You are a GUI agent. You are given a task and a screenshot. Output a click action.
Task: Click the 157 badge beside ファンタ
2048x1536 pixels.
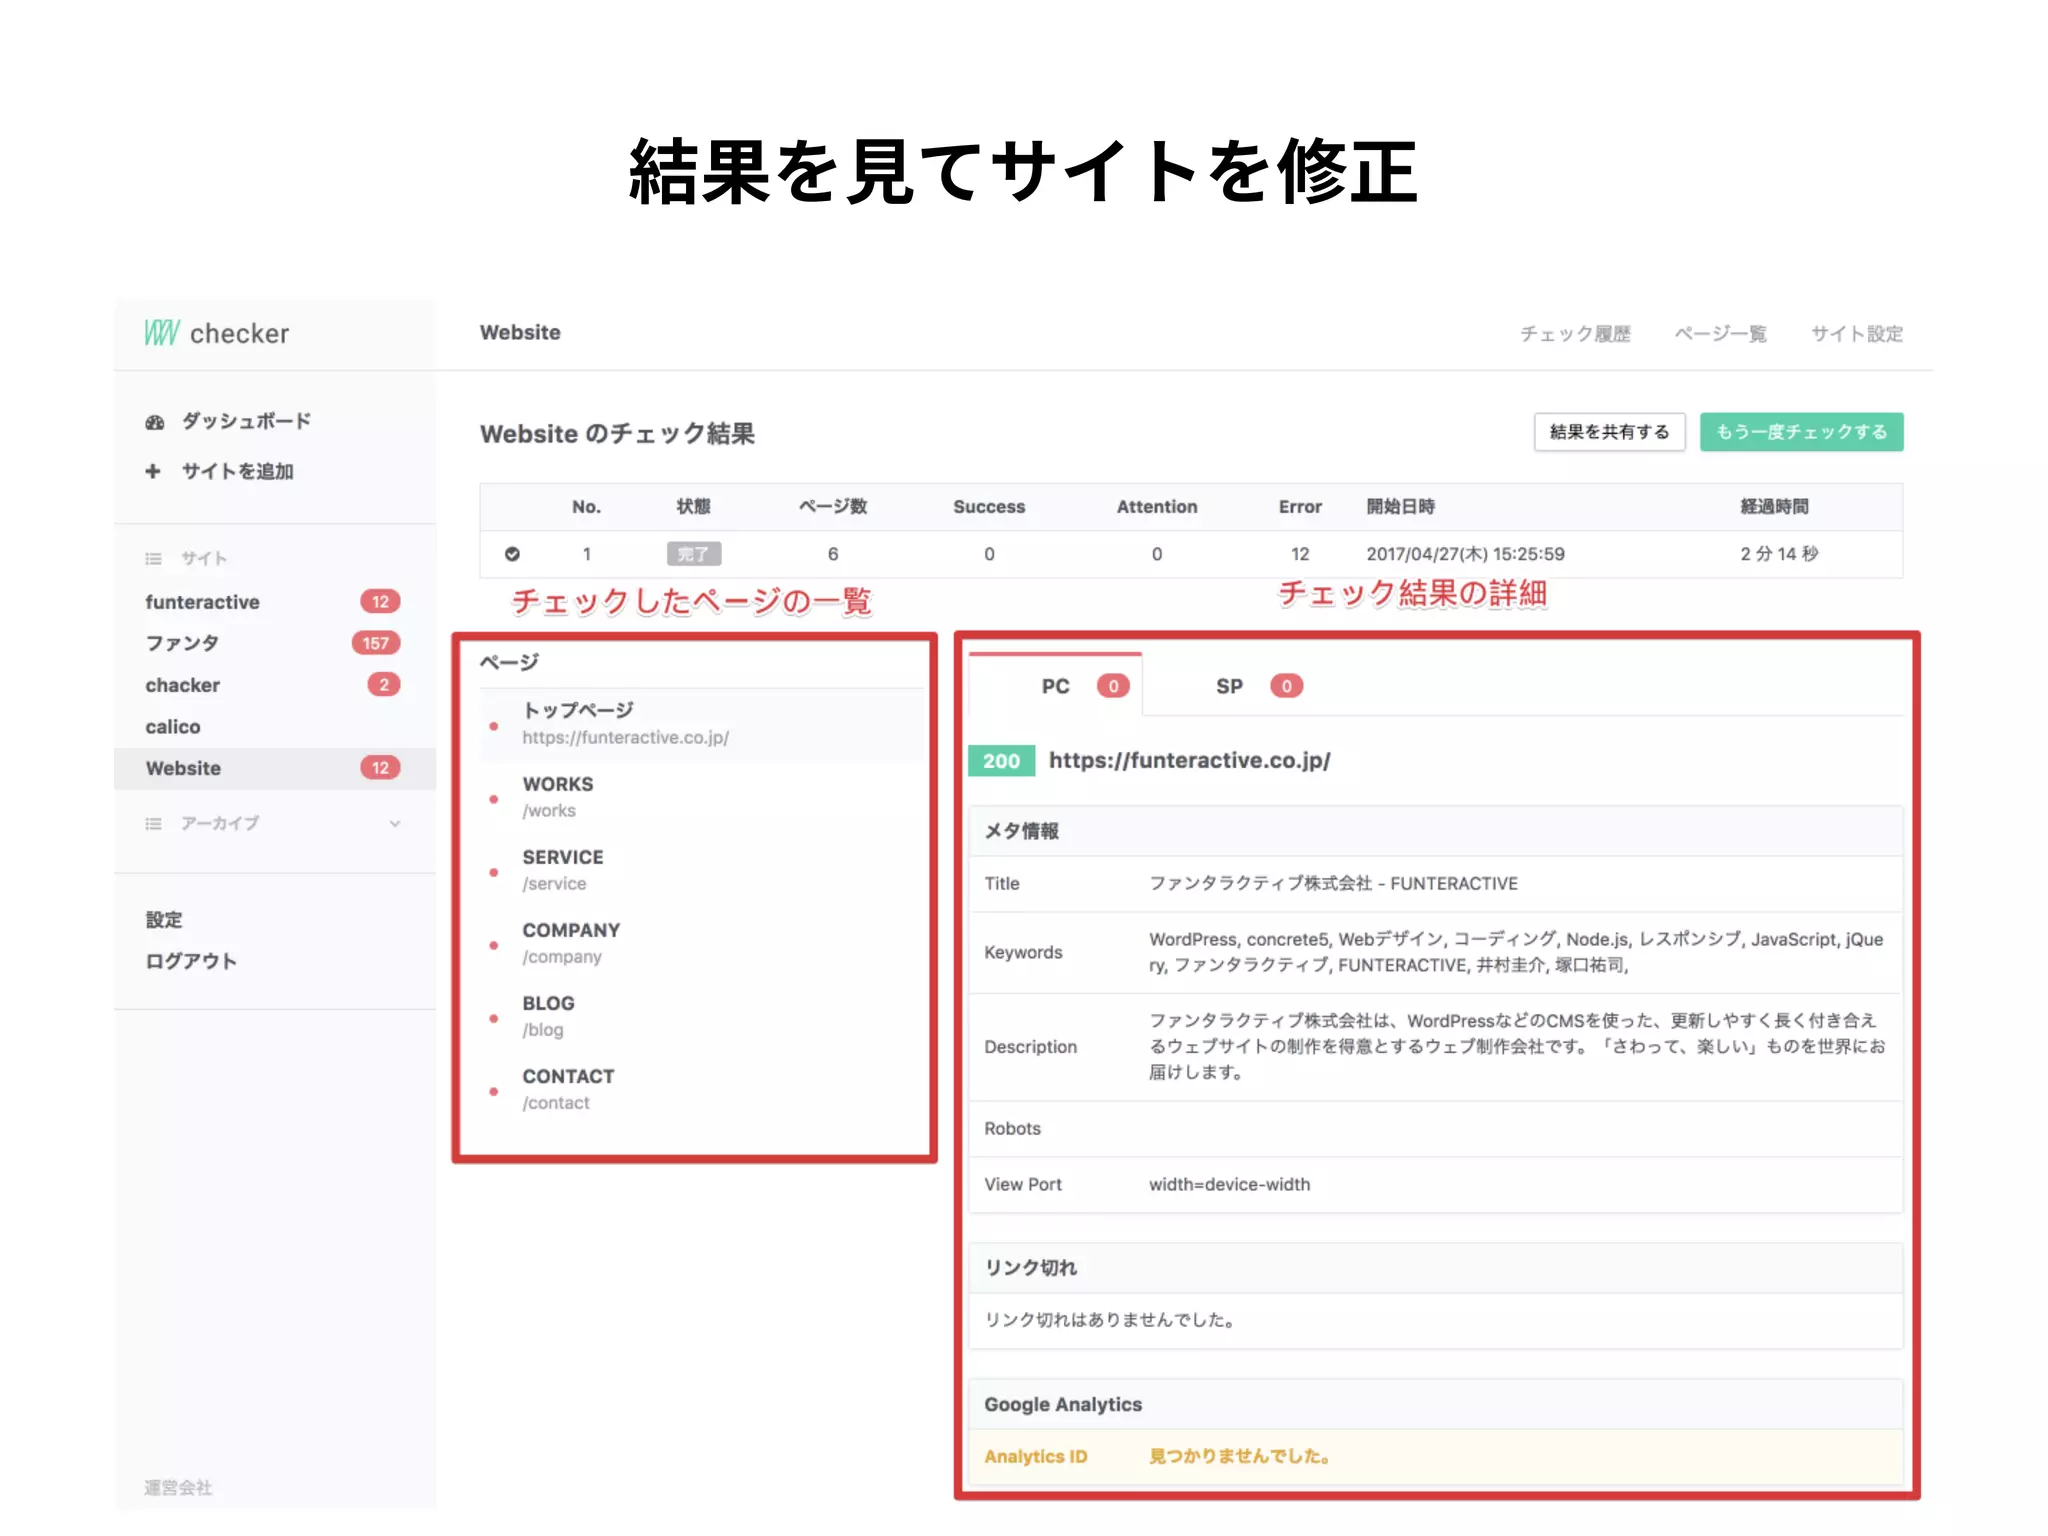[375, 643]
